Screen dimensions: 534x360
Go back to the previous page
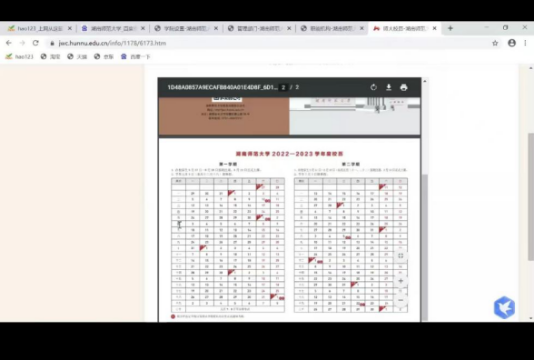click(9, 43)
